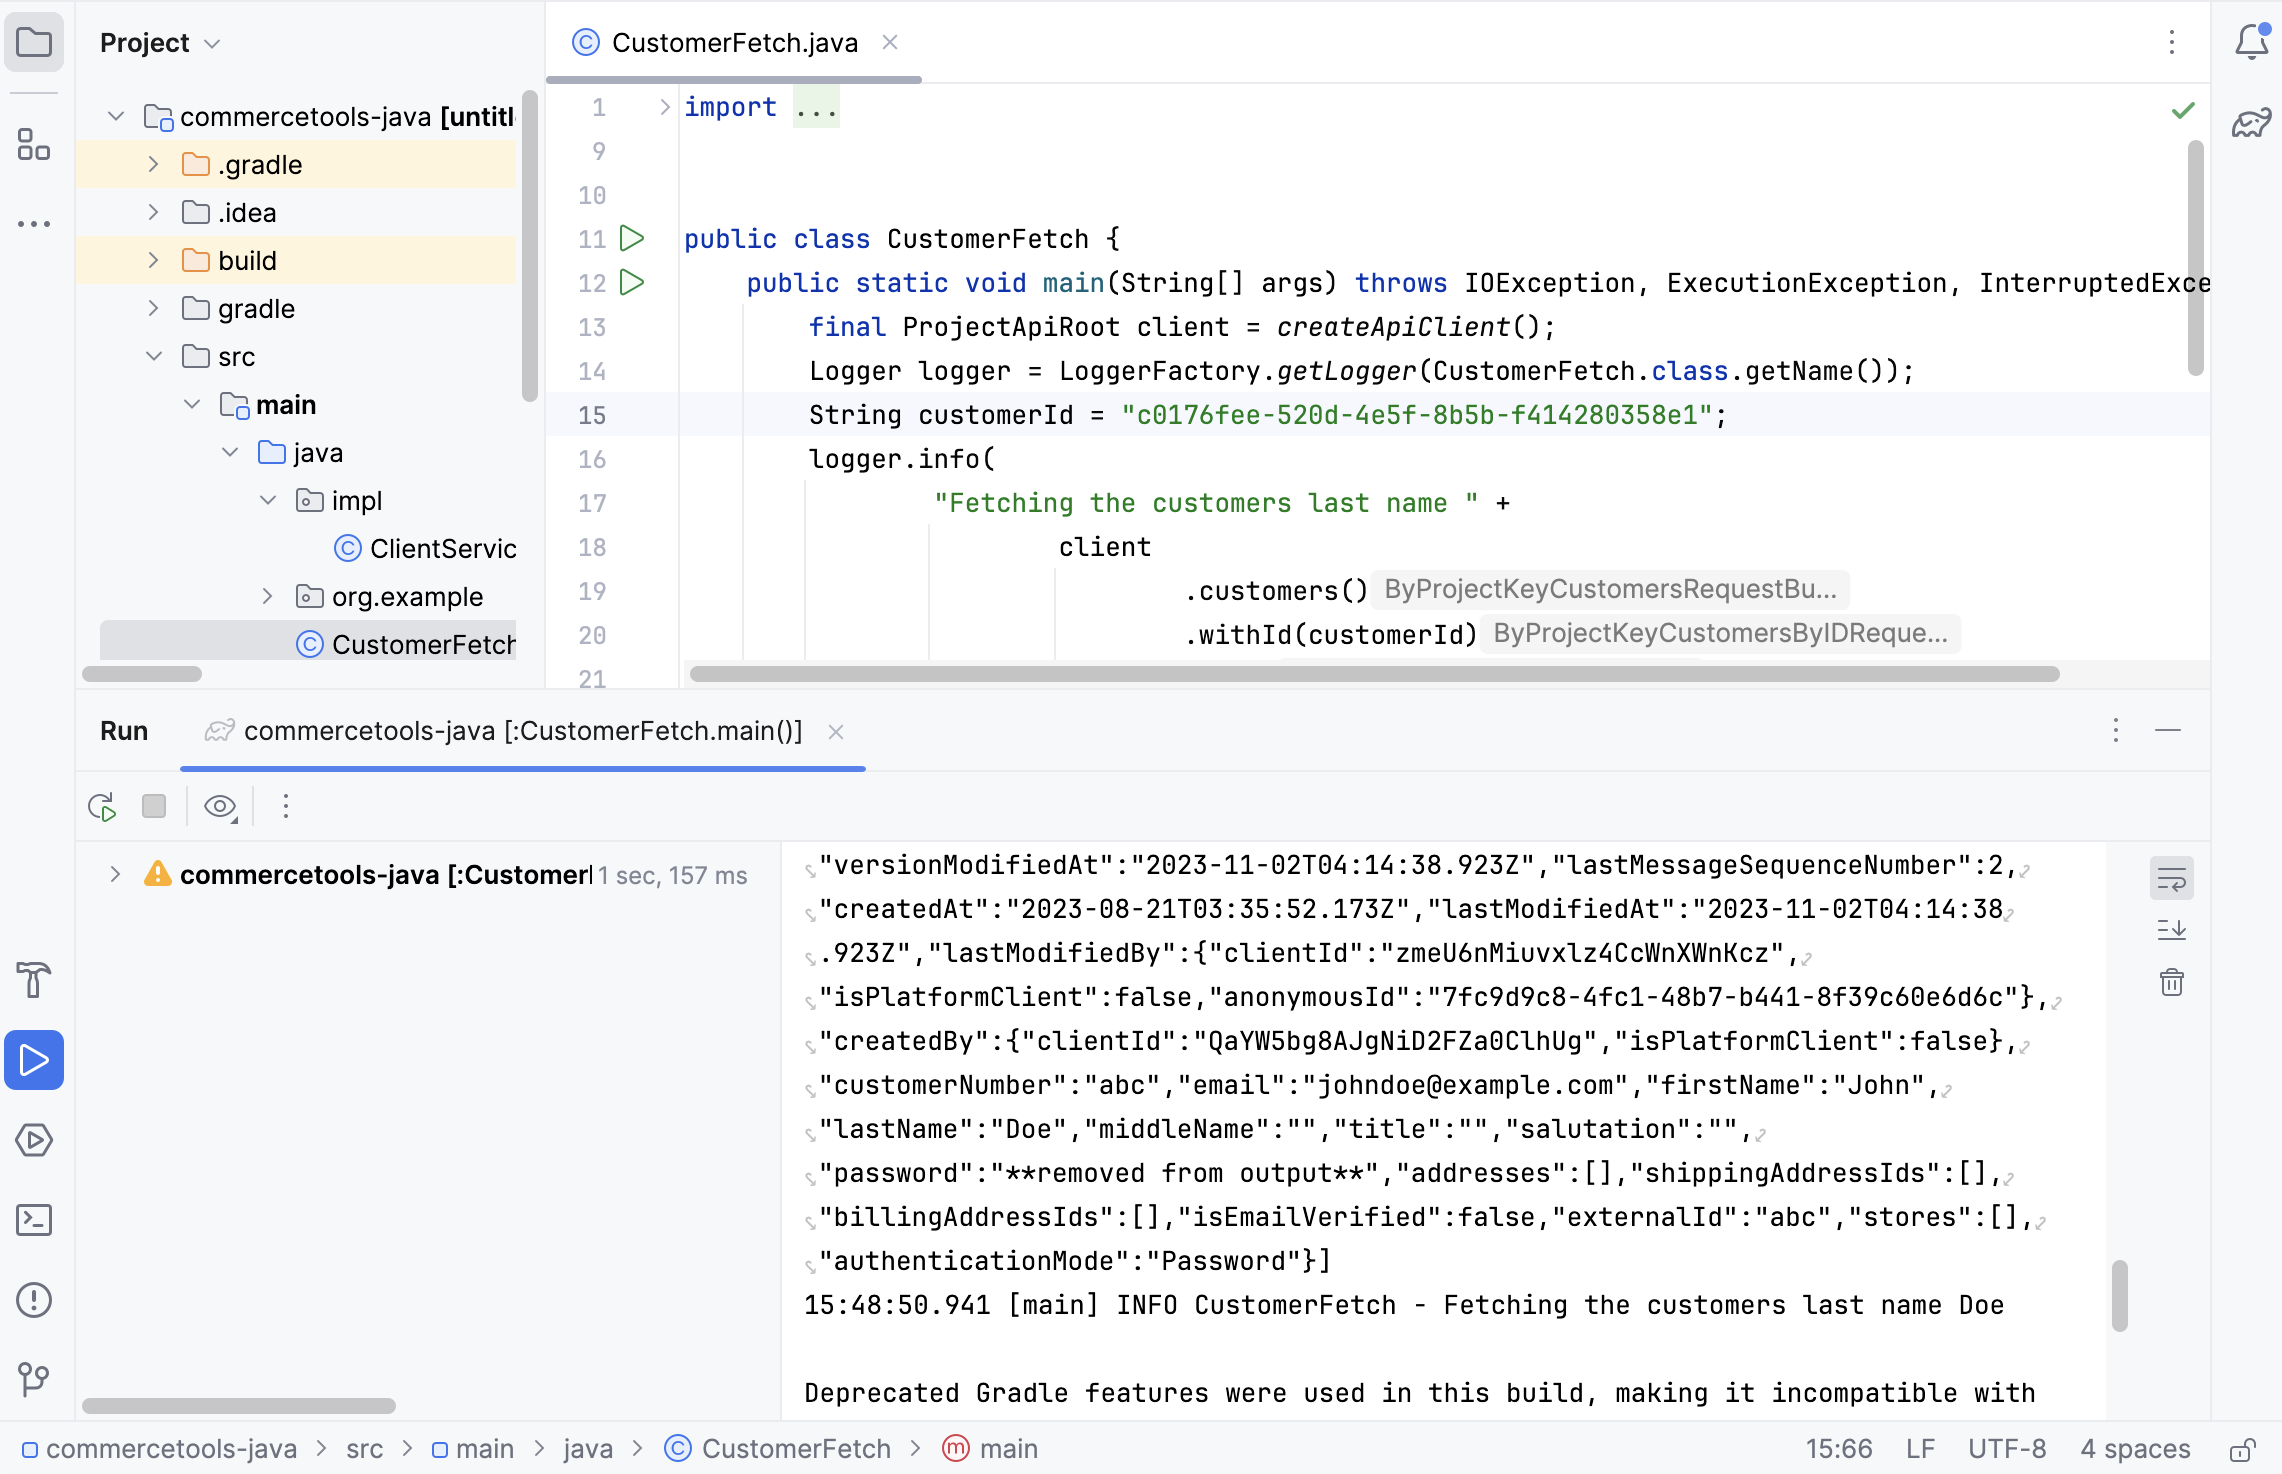Toggle the eye view options in Run toolbar
Image resolution: width=2282 pixels, height=1474 pixels.
(220, 807)
